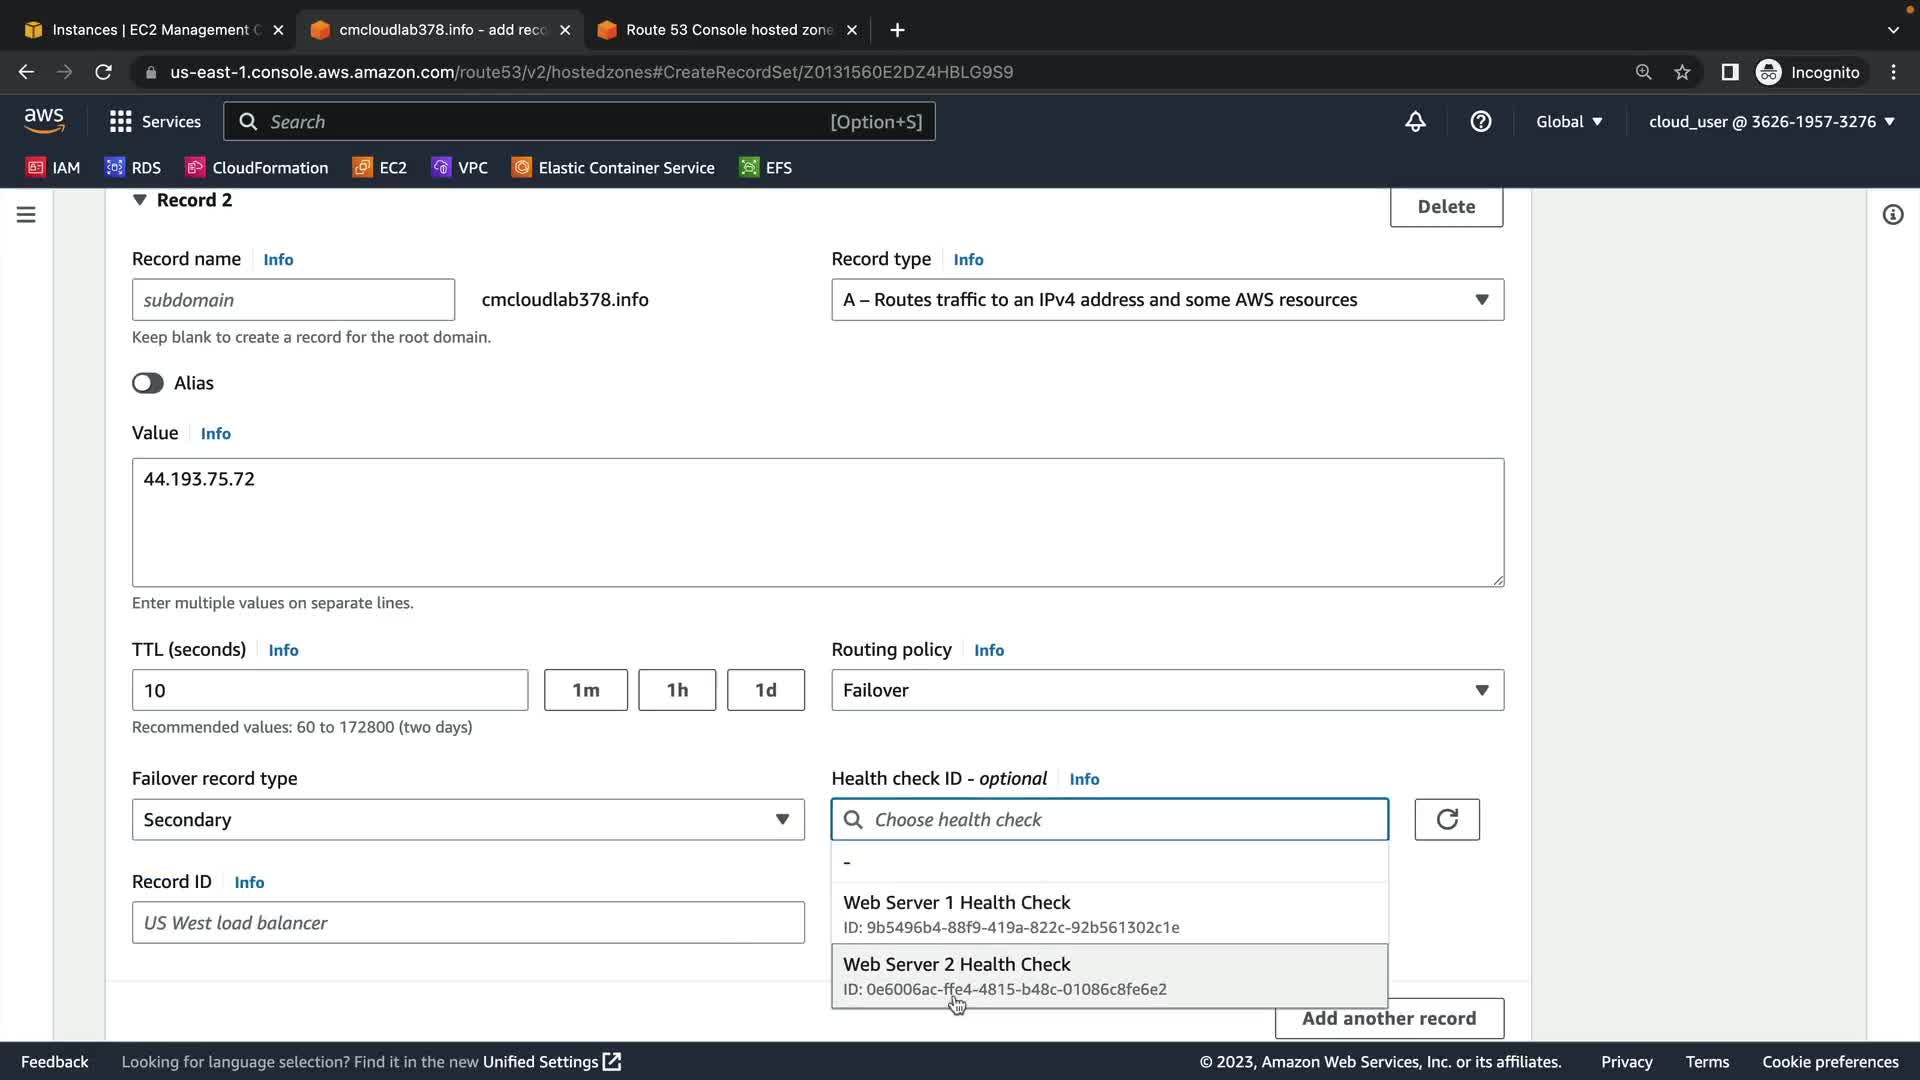Open the Routing policy dropdown

(1167, 690)
